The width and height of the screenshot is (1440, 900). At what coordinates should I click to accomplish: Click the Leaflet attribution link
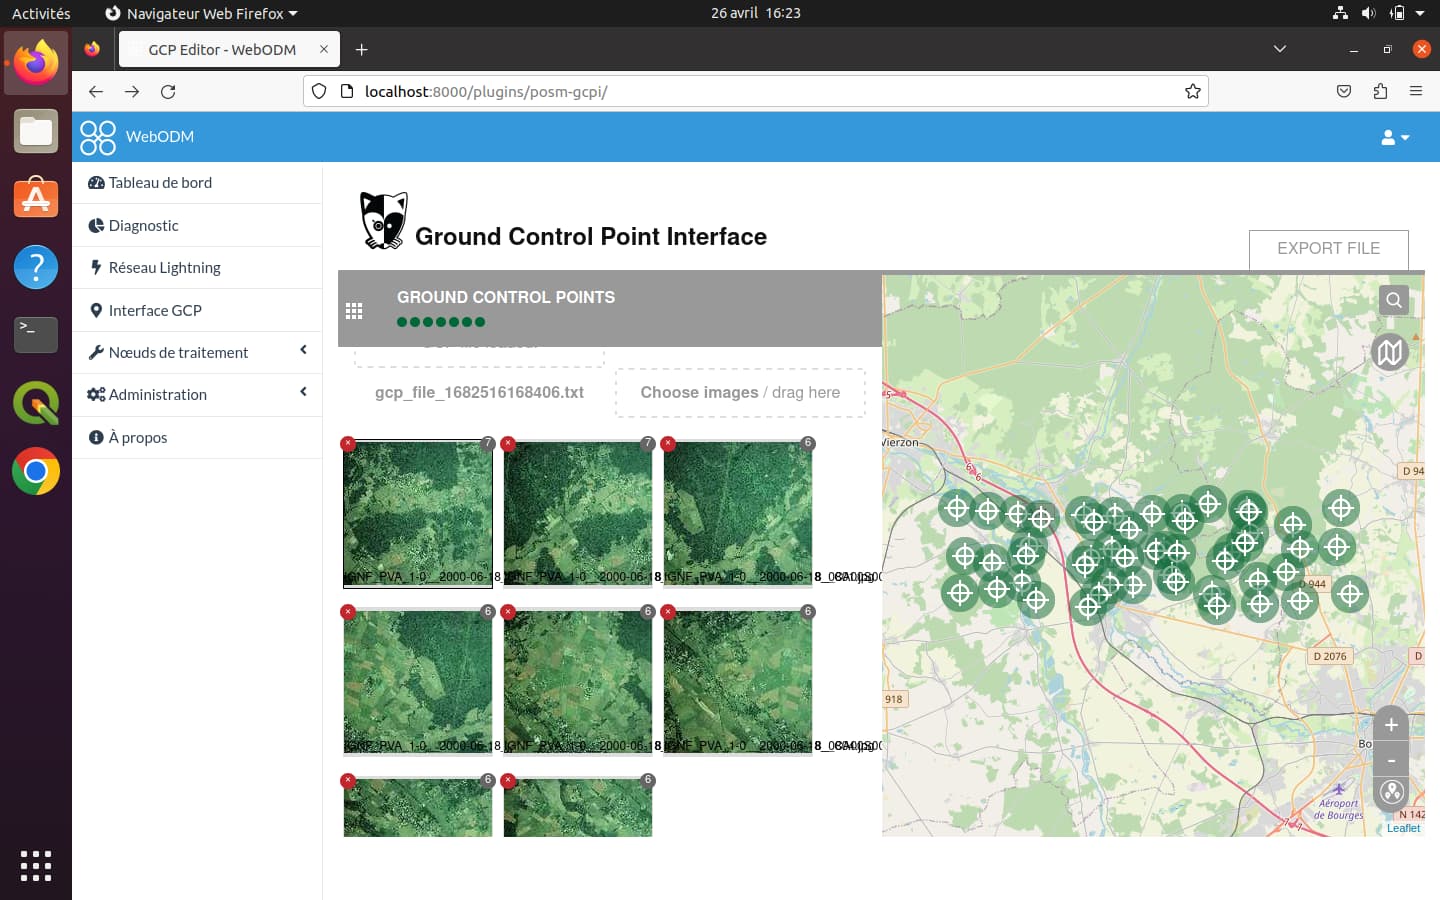pyautogui.click(x=1403, y=828)
